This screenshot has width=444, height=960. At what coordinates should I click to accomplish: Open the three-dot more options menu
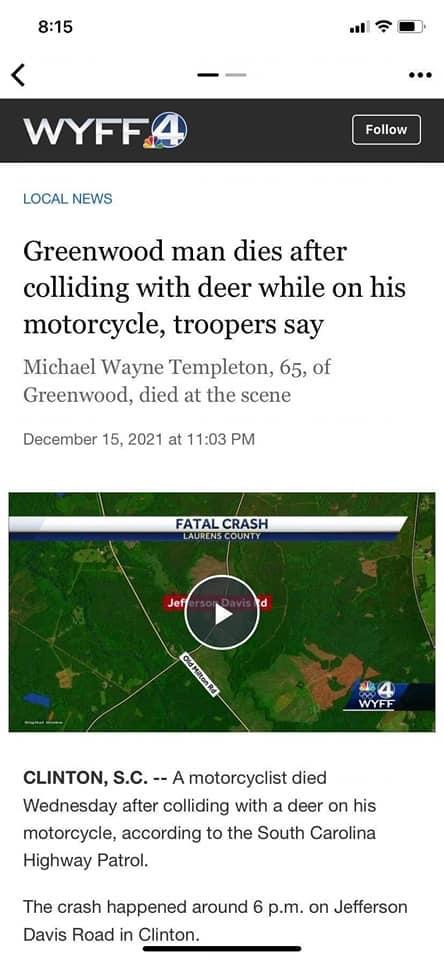pos(420,75)
